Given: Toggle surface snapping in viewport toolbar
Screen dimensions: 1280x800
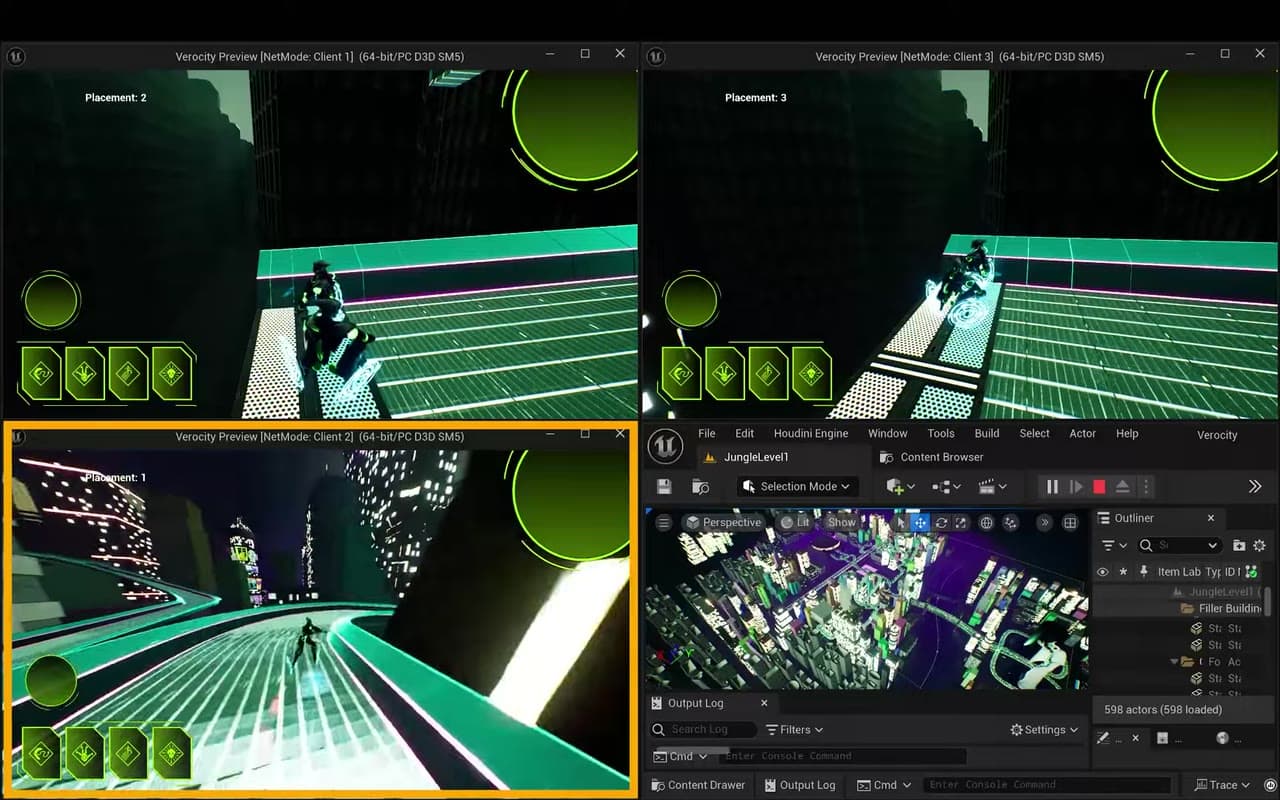Looking at the screenshot, I should click(1011, 522).
